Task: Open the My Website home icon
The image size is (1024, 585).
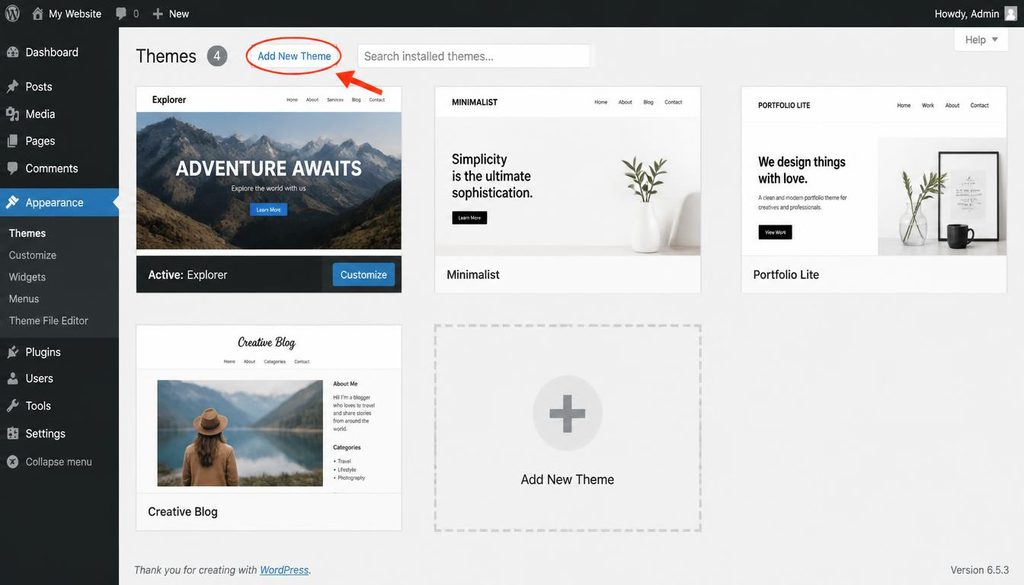Action: (37, 14)
